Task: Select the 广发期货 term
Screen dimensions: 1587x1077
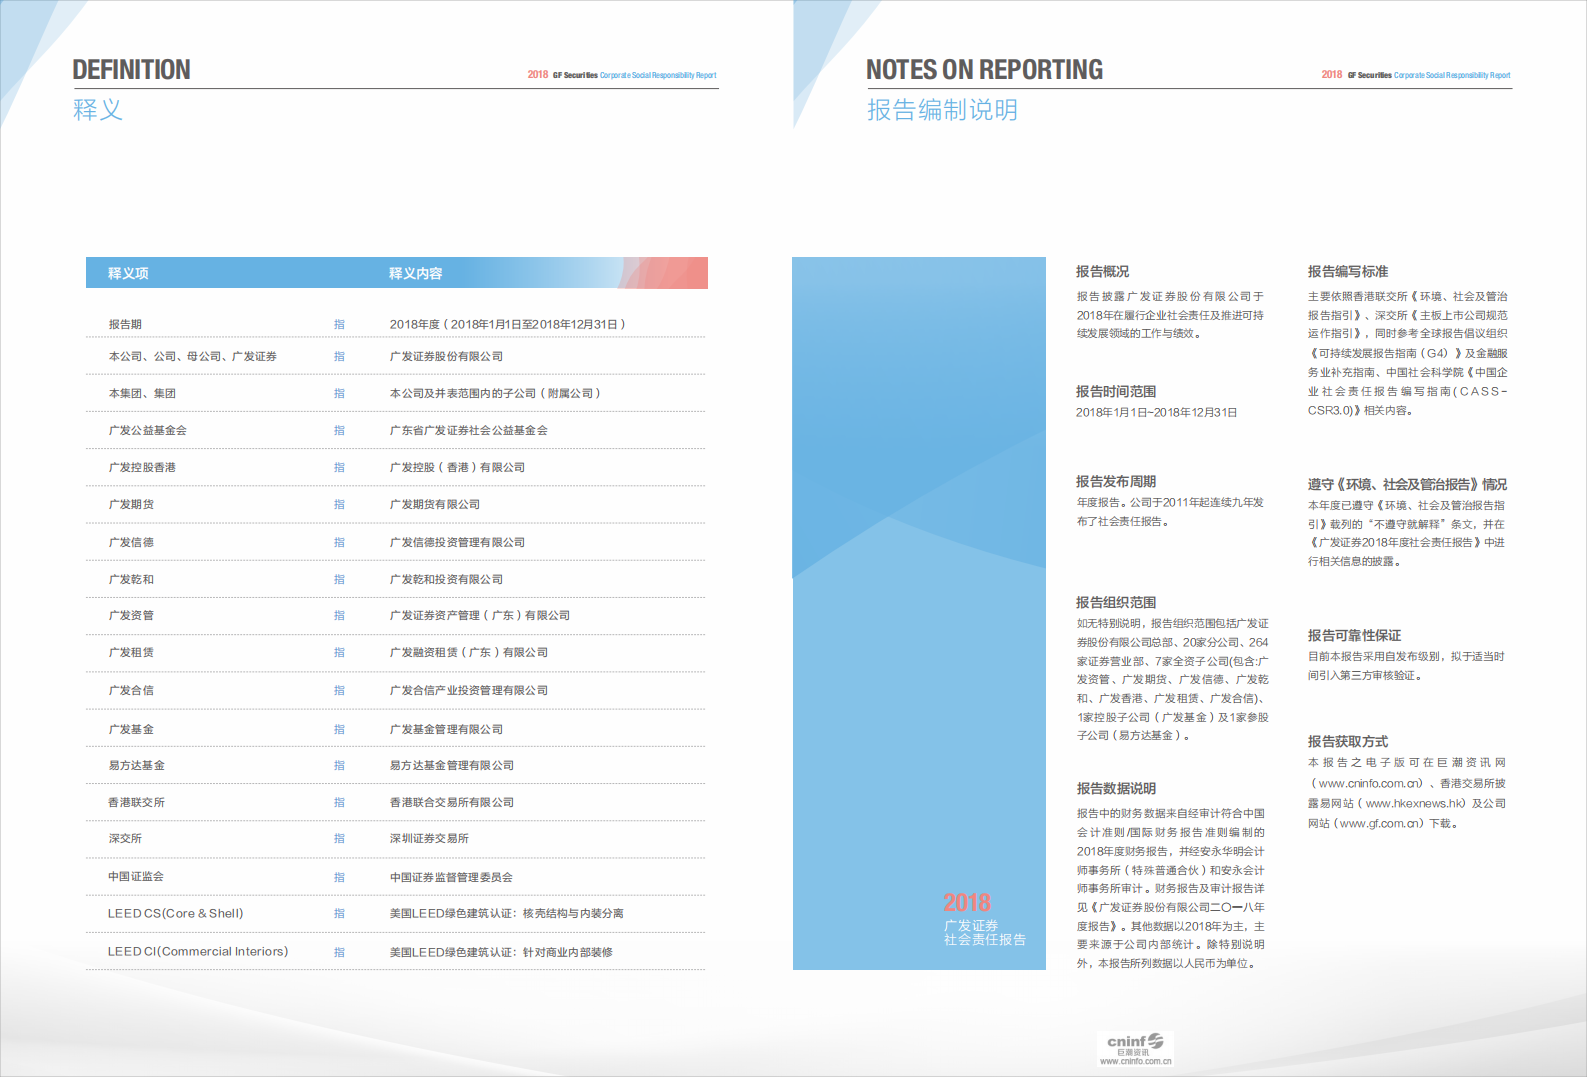Action: pyautogui.click(x=131, y=504)
